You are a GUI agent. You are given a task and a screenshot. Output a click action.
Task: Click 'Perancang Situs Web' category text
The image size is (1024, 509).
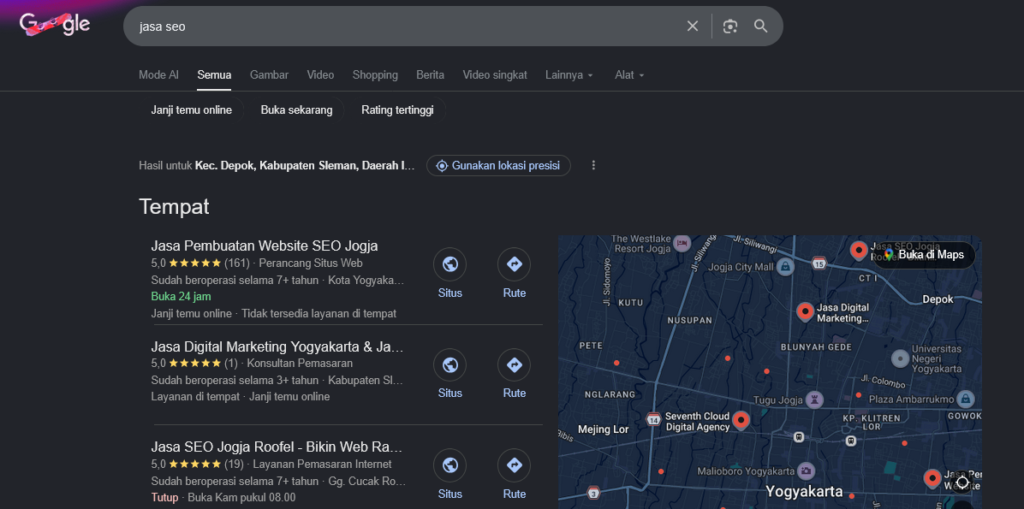(311, 263)
